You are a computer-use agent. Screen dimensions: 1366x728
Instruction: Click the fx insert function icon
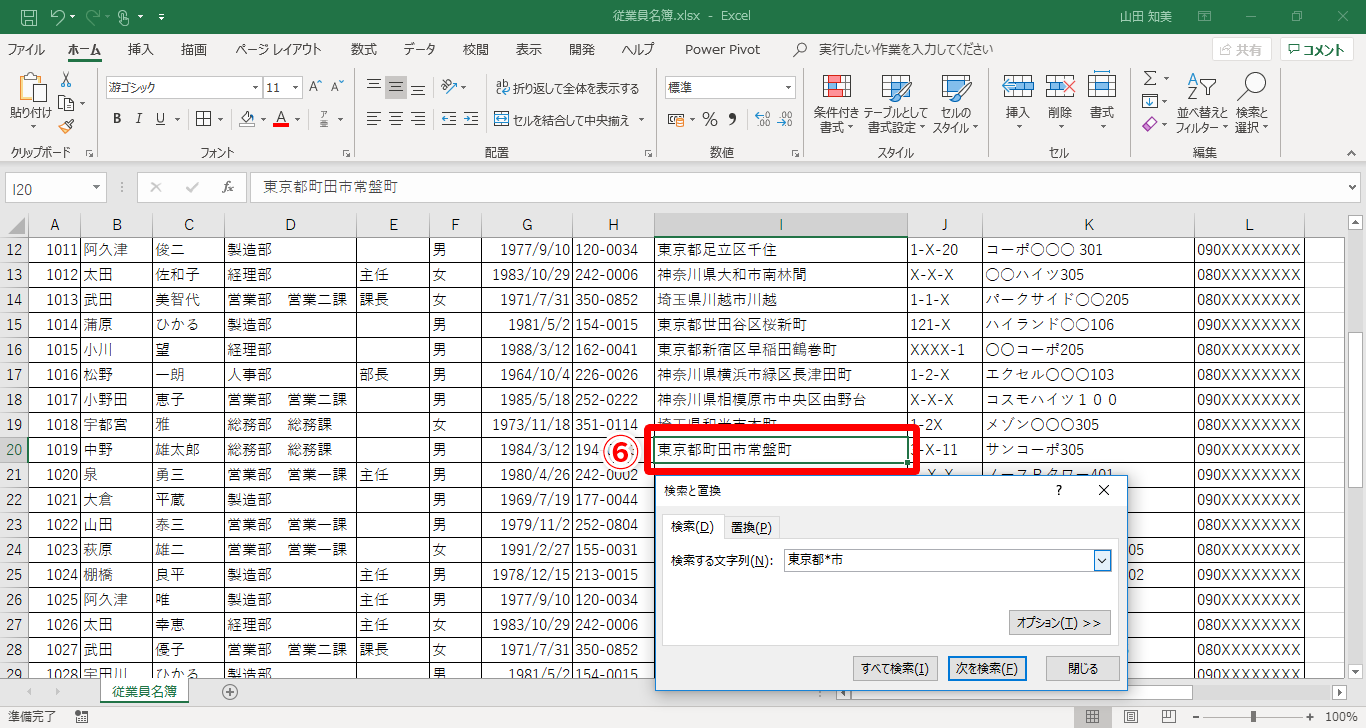[228, 187]
